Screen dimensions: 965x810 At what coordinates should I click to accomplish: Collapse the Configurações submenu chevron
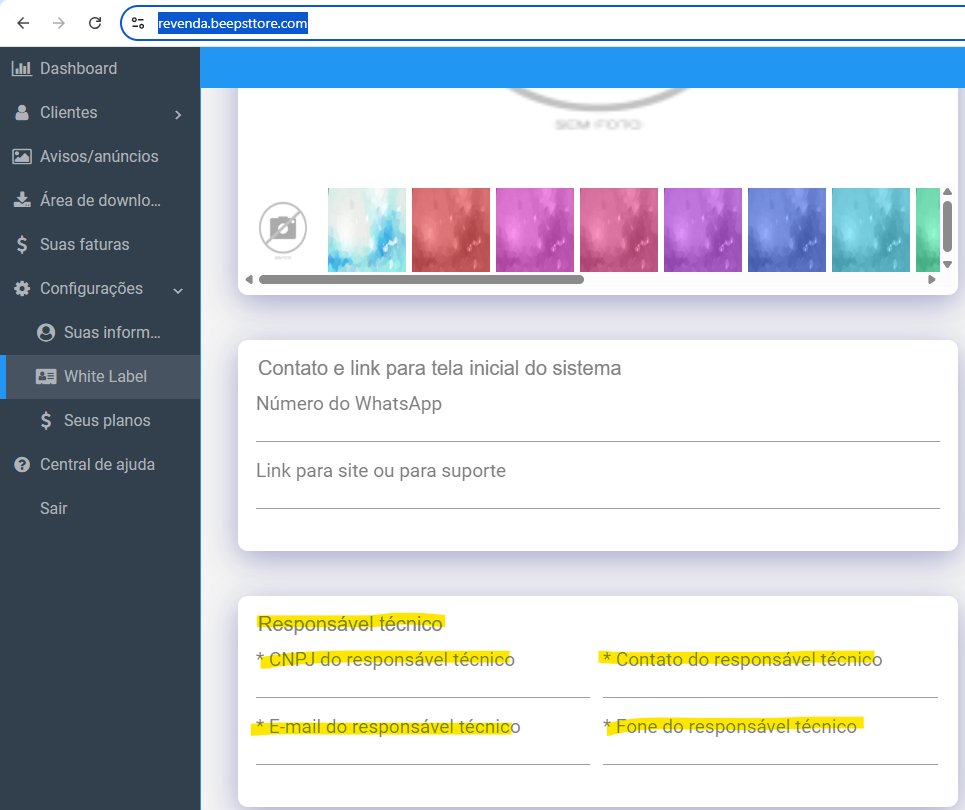(178, 291)
